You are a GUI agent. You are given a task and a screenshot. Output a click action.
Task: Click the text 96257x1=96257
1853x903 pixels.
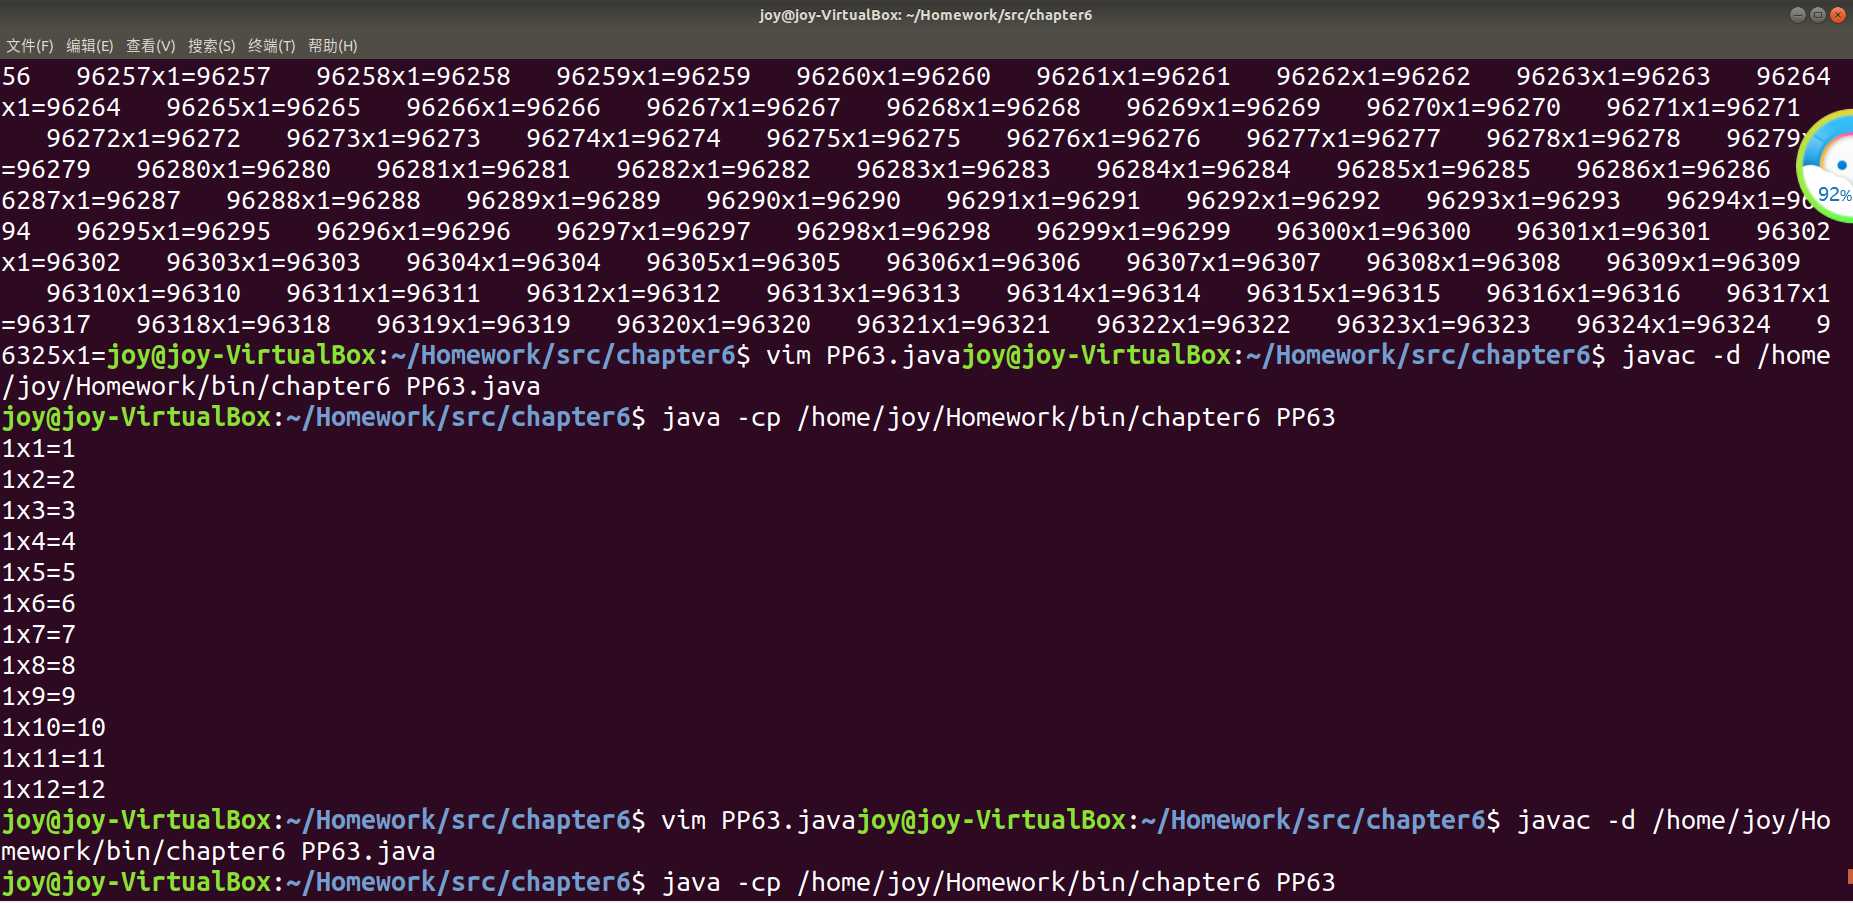(173, 77)
